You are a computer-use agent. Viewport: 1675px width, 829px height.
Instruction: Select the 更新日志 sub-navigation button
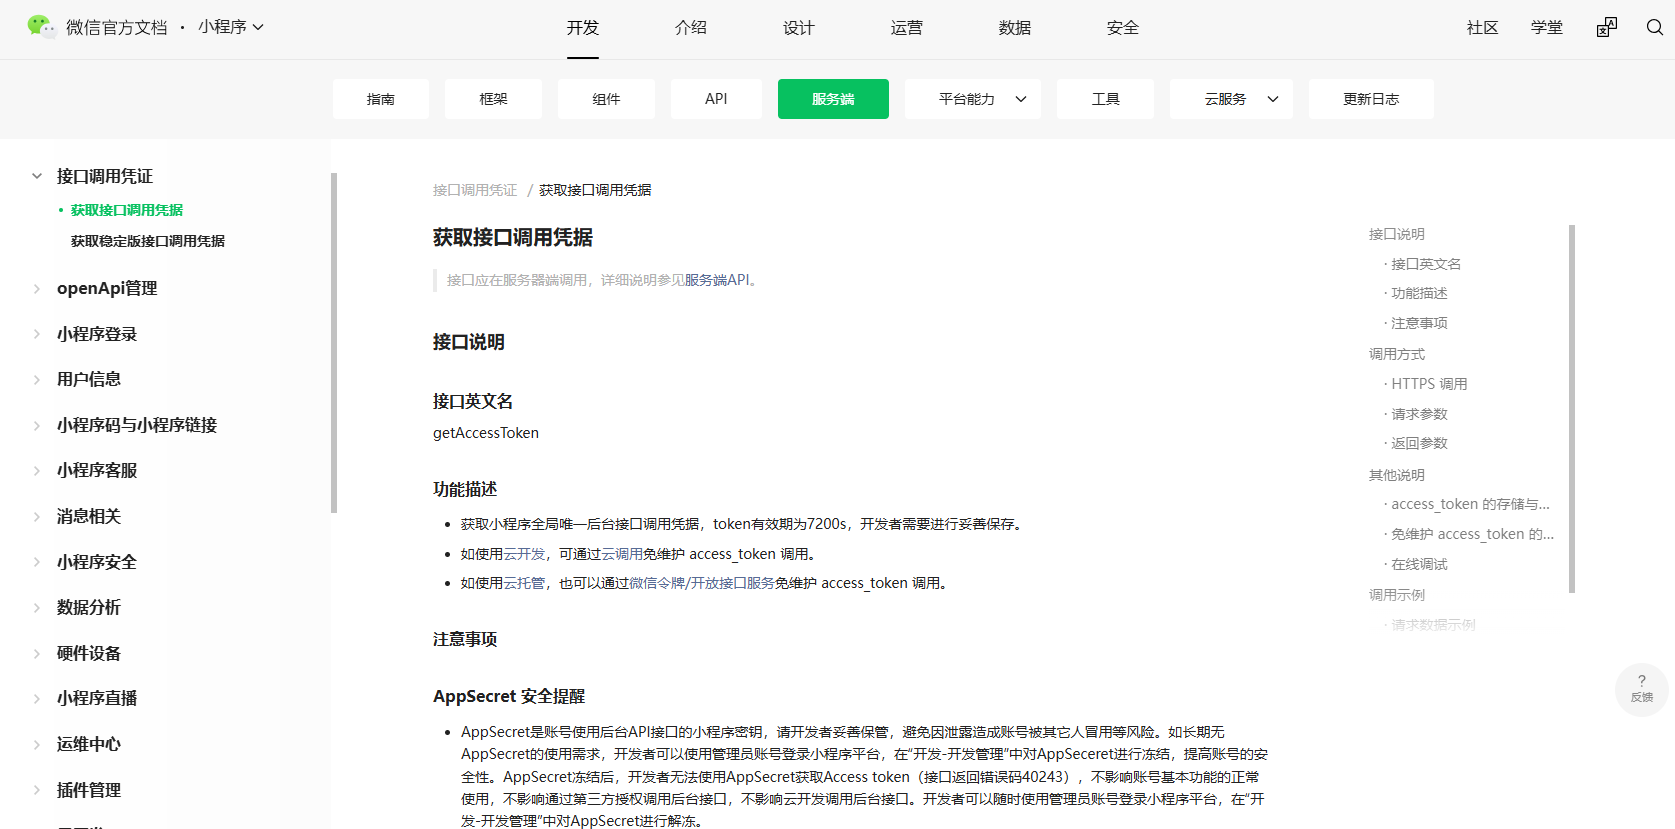(1371, 99)
